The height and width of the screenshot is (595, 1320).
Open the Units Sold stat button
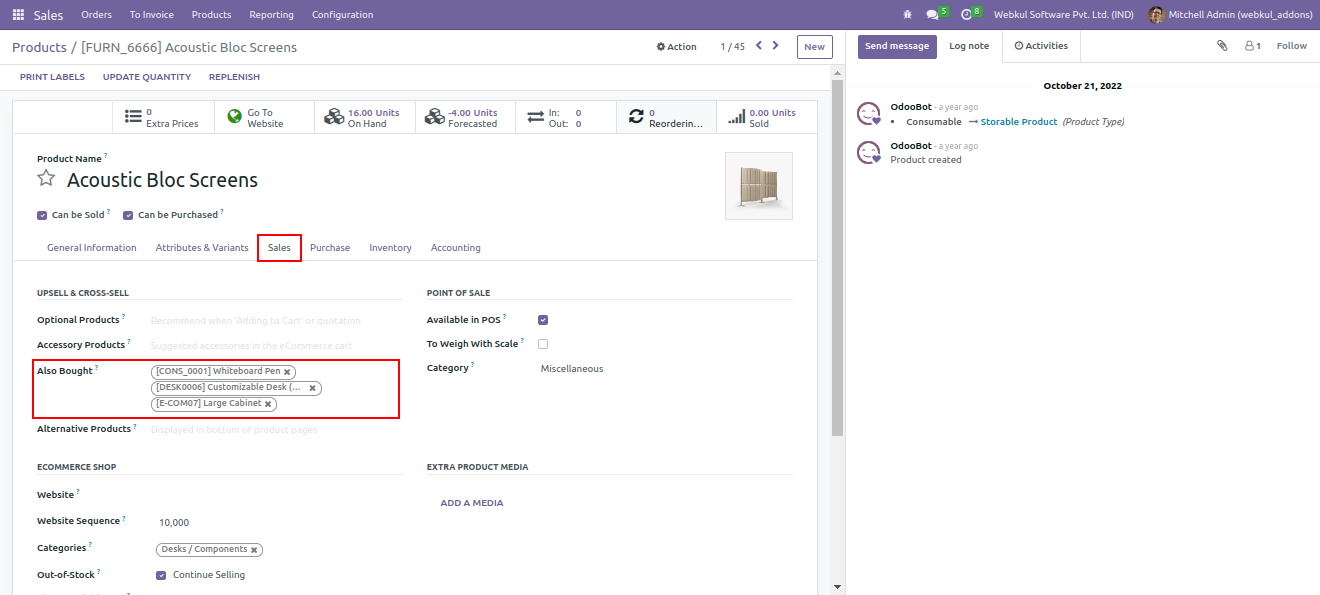coord(766,117)
